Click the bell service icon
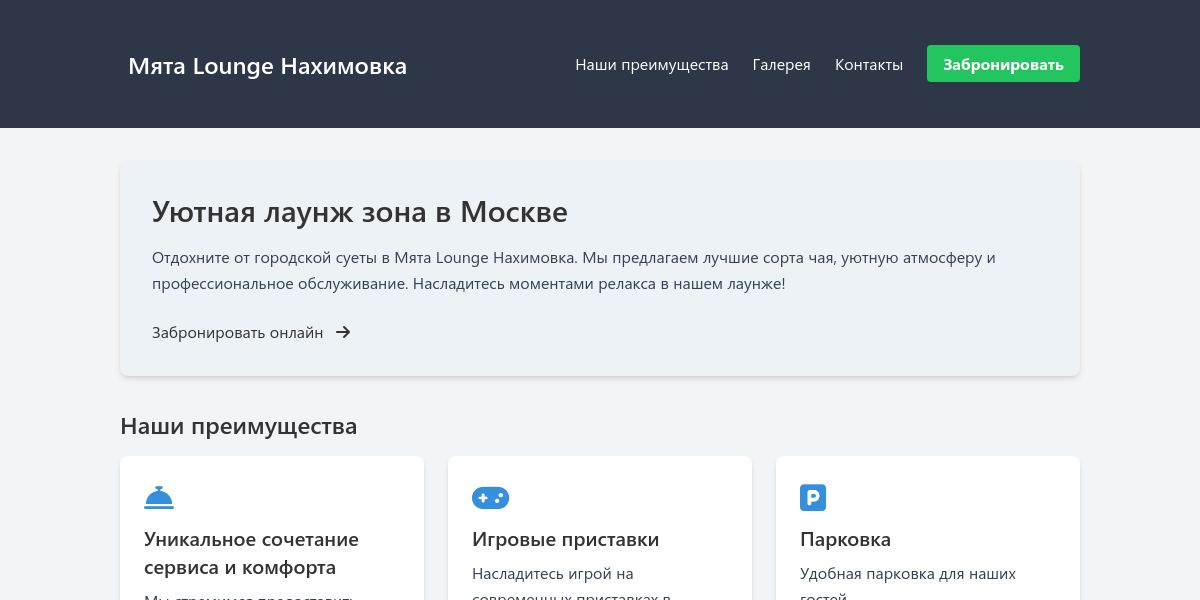Screen dimensions: 1200x600 coord(159,497)
